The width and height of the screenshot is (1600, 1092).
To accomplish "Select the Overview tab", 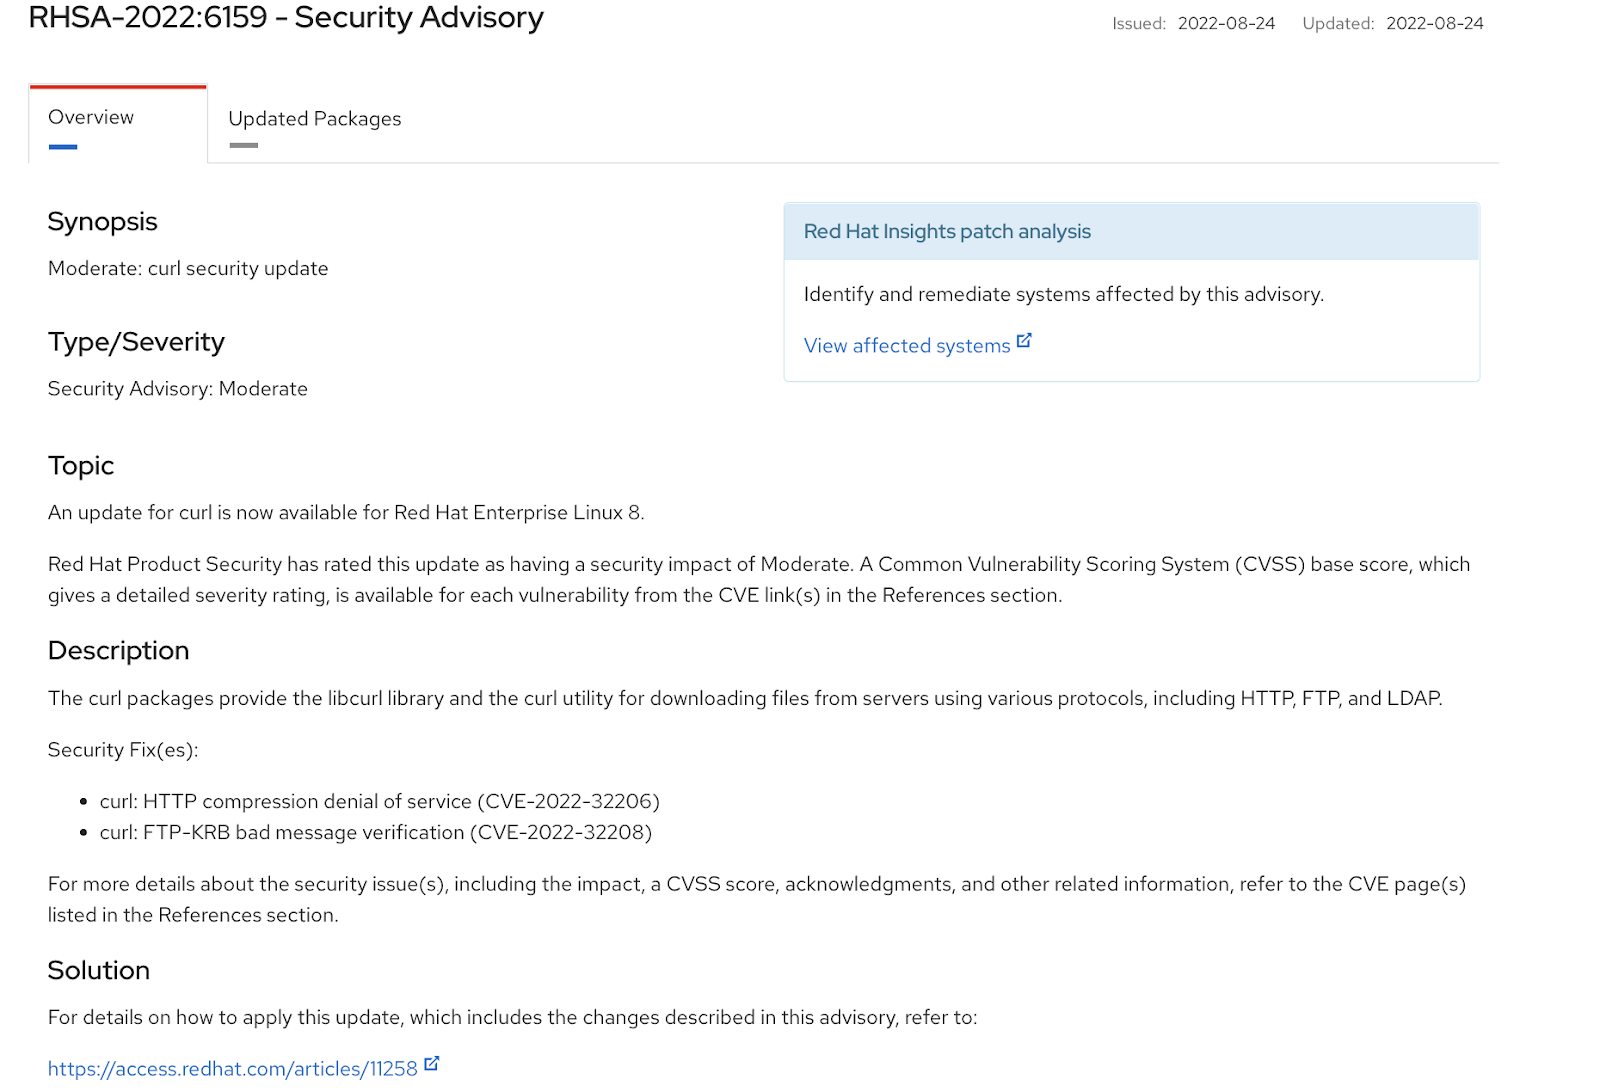I will [x=91, y=116].
